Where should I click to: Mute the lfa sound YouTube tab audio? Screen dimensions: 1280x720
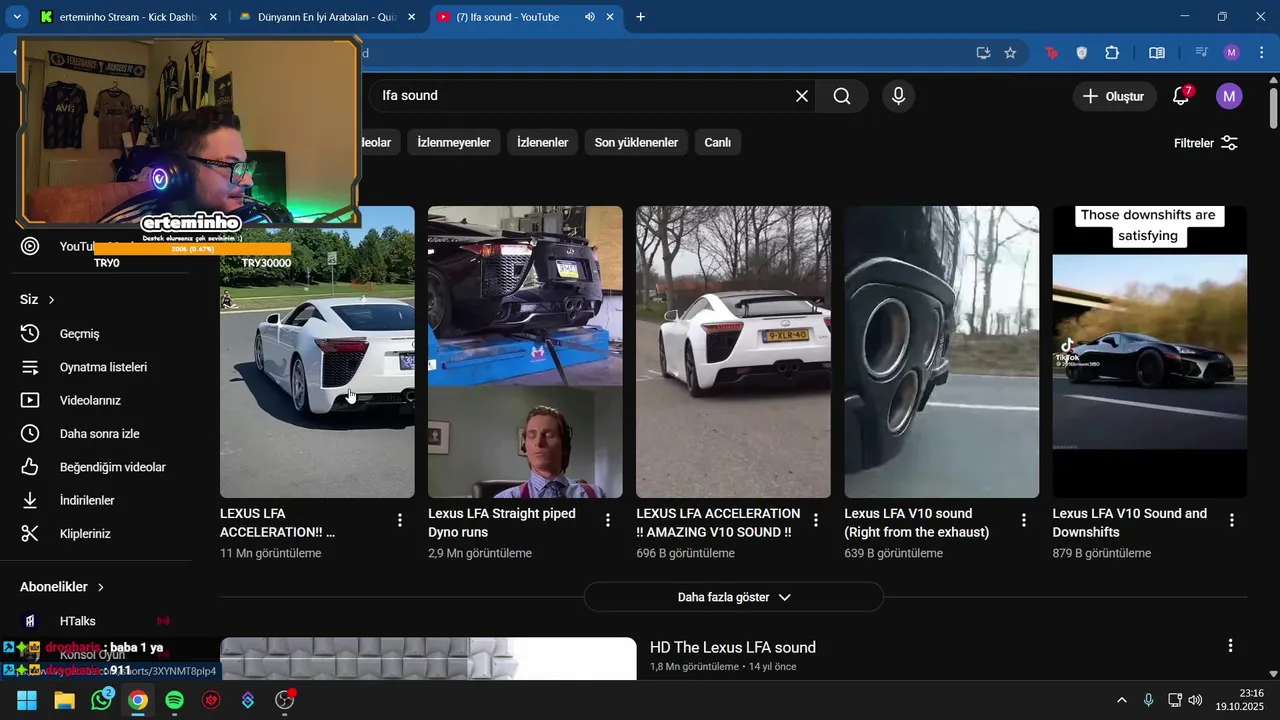point(590,17)
